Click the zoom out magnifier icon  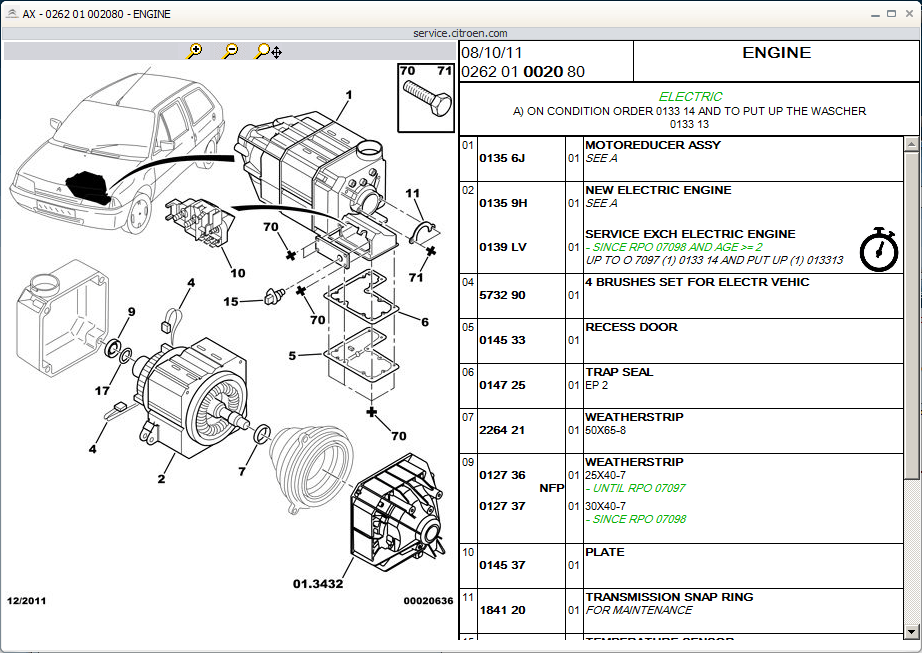click(231, 51)
